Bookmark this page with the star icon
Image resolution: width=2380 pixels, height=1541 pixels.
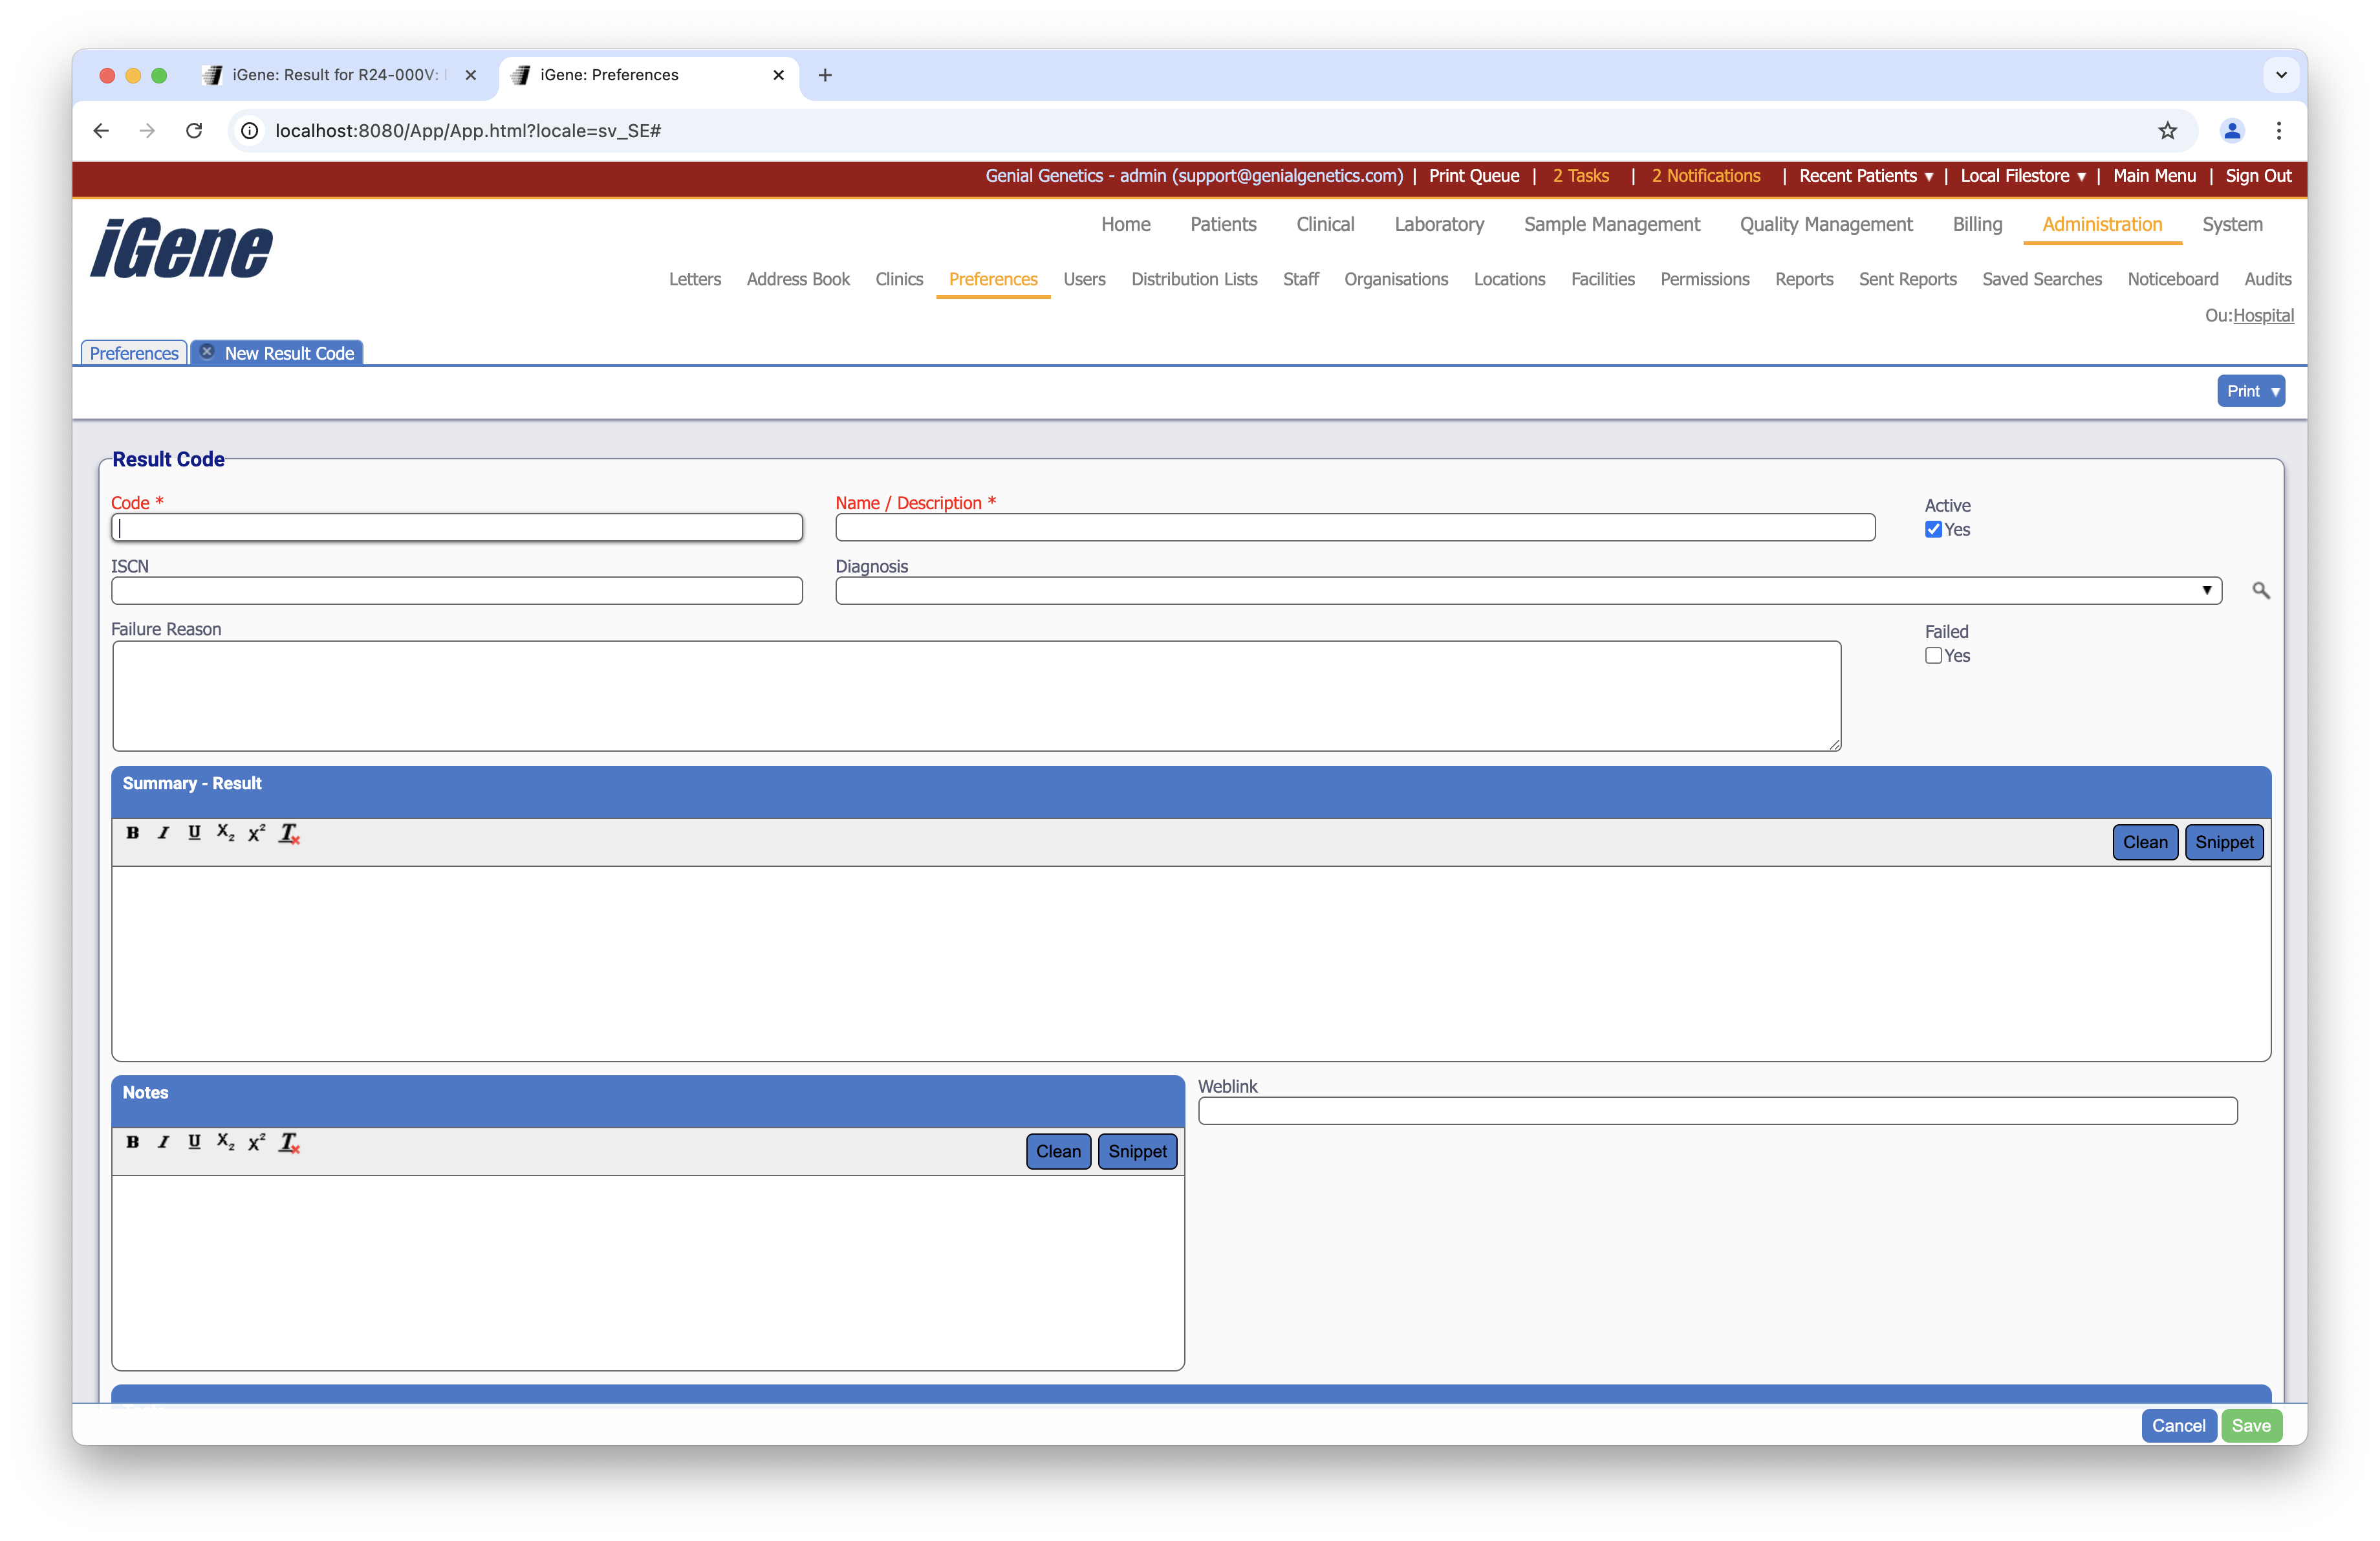2167,131
